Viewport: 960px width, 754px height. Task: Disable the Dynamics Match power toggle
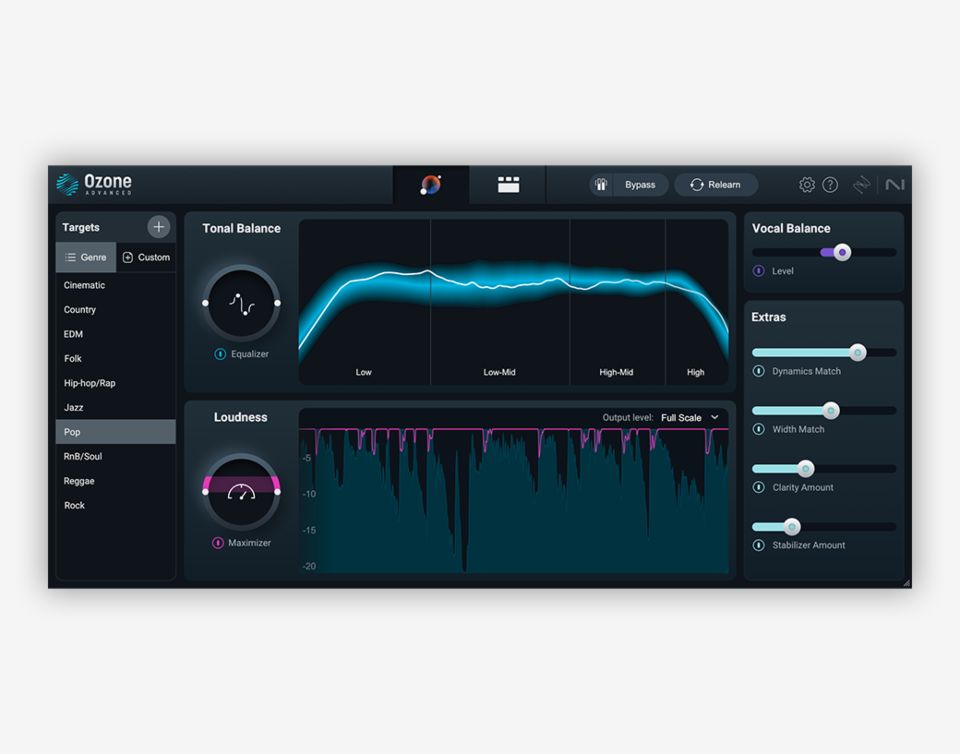pos(759,371)
